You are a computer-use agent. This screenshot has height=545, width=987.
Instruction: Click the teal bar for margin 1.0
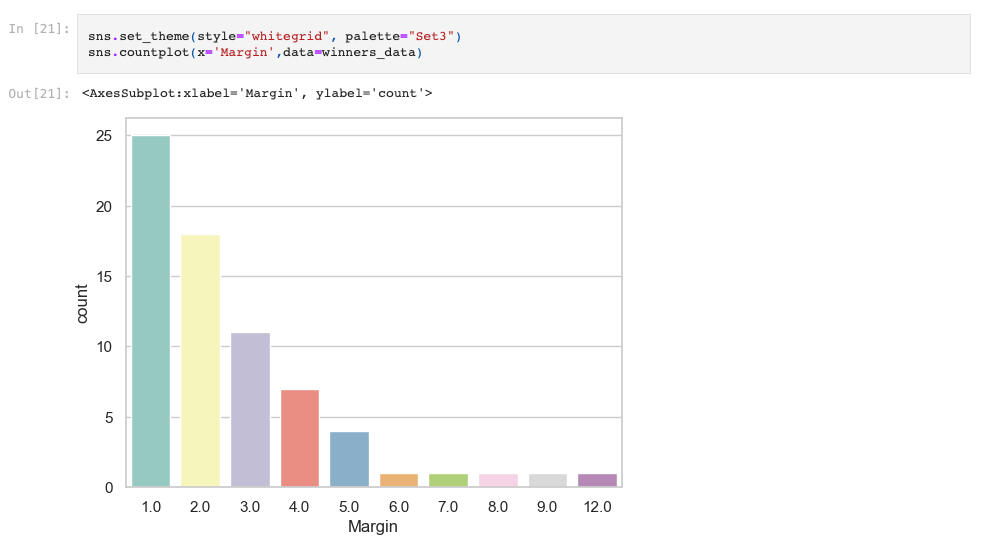[151, 312]
